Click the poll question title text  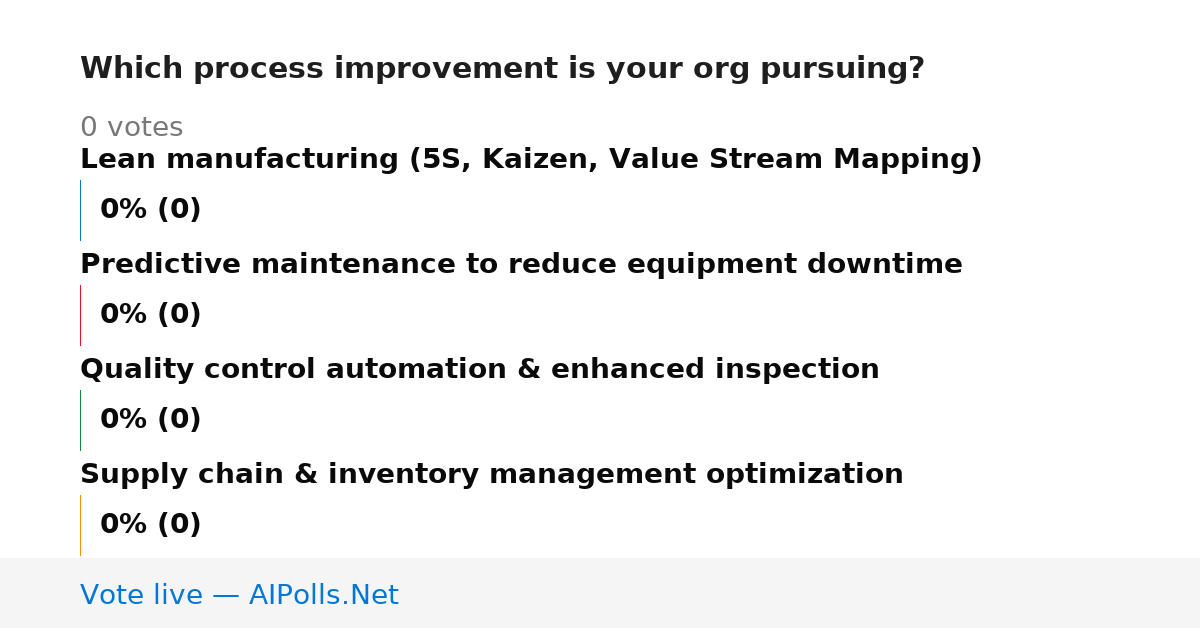pyautogui.click(x=502, y=69)
